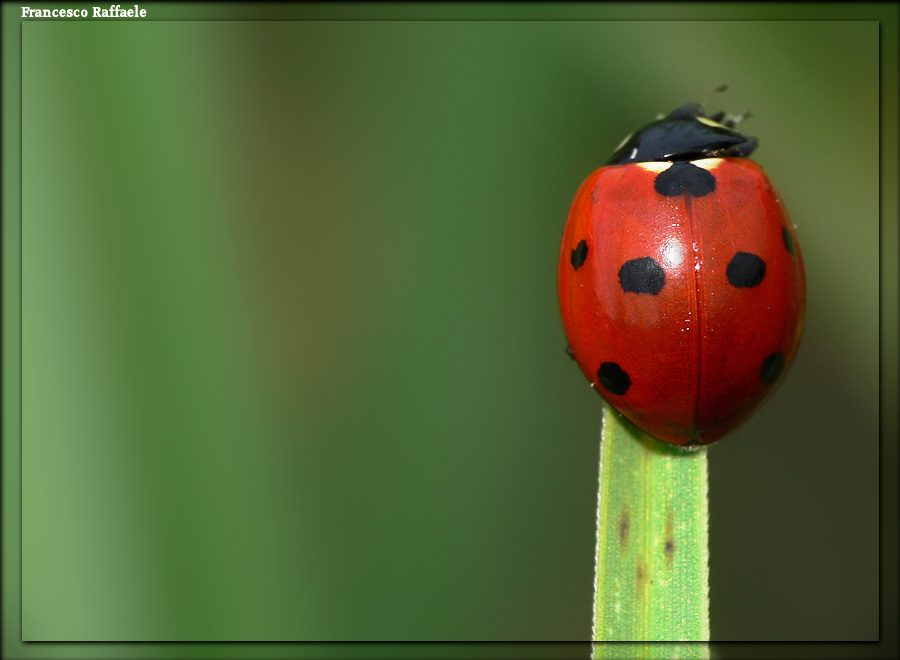Click the Francesco Raffaele watermark text
The height and width of the screenshot is (660, 900).
pyautogui.click(x=83, y=12)
